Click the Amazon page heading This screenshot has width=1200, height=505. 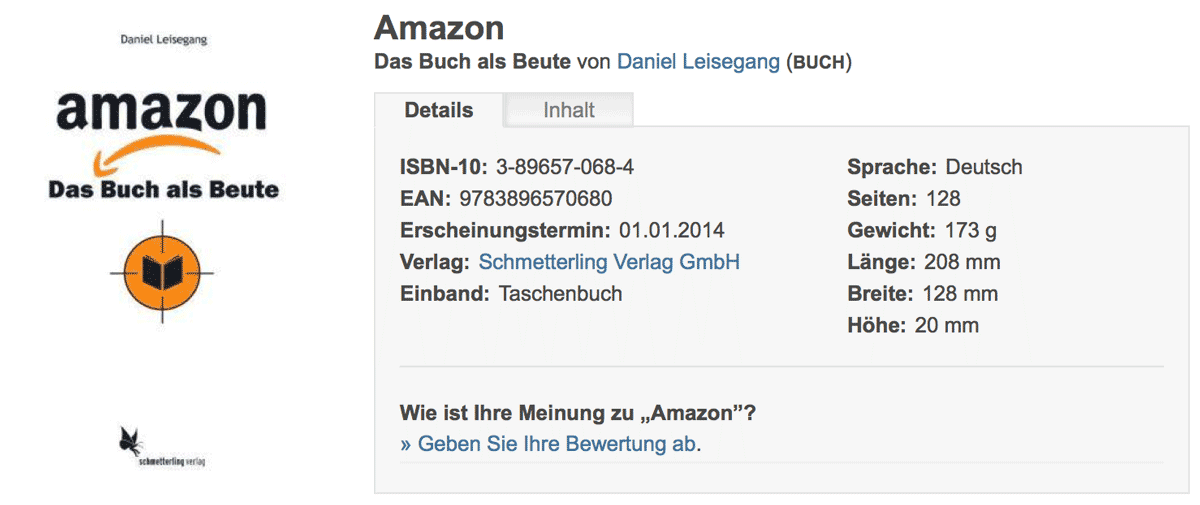[x=439, y=27]
